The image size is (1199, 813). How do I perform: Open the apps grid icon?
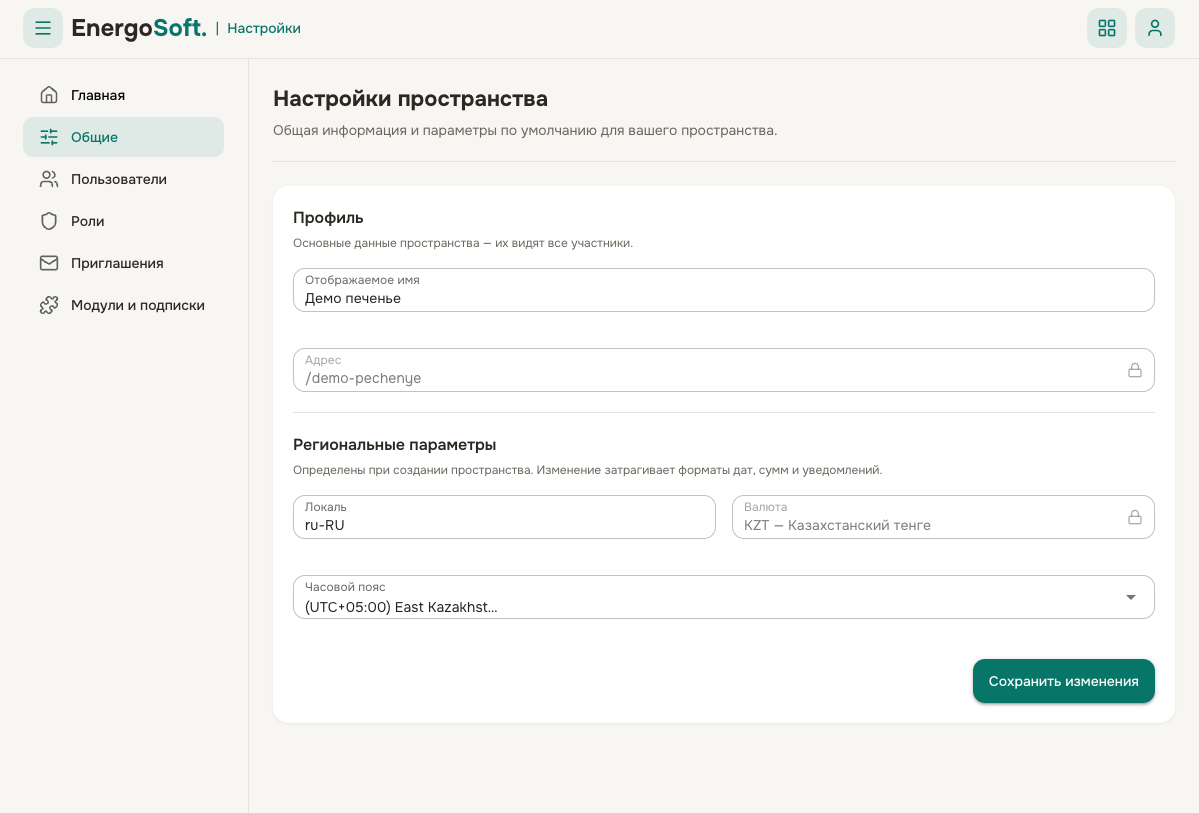coord(1106,28)
